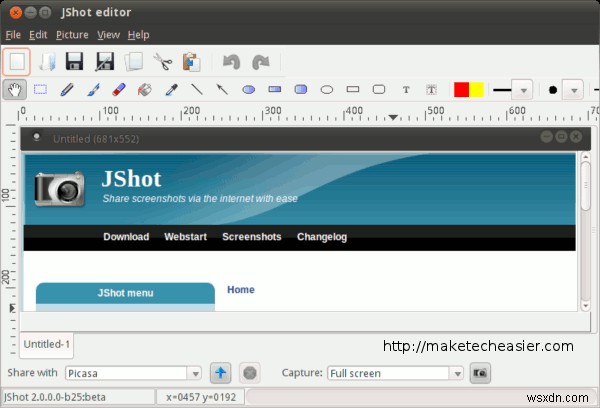Viewport: 600px width, 408px height.
Task: Click the Changelog link on the JShot page
Action: [x=322, y=237]
